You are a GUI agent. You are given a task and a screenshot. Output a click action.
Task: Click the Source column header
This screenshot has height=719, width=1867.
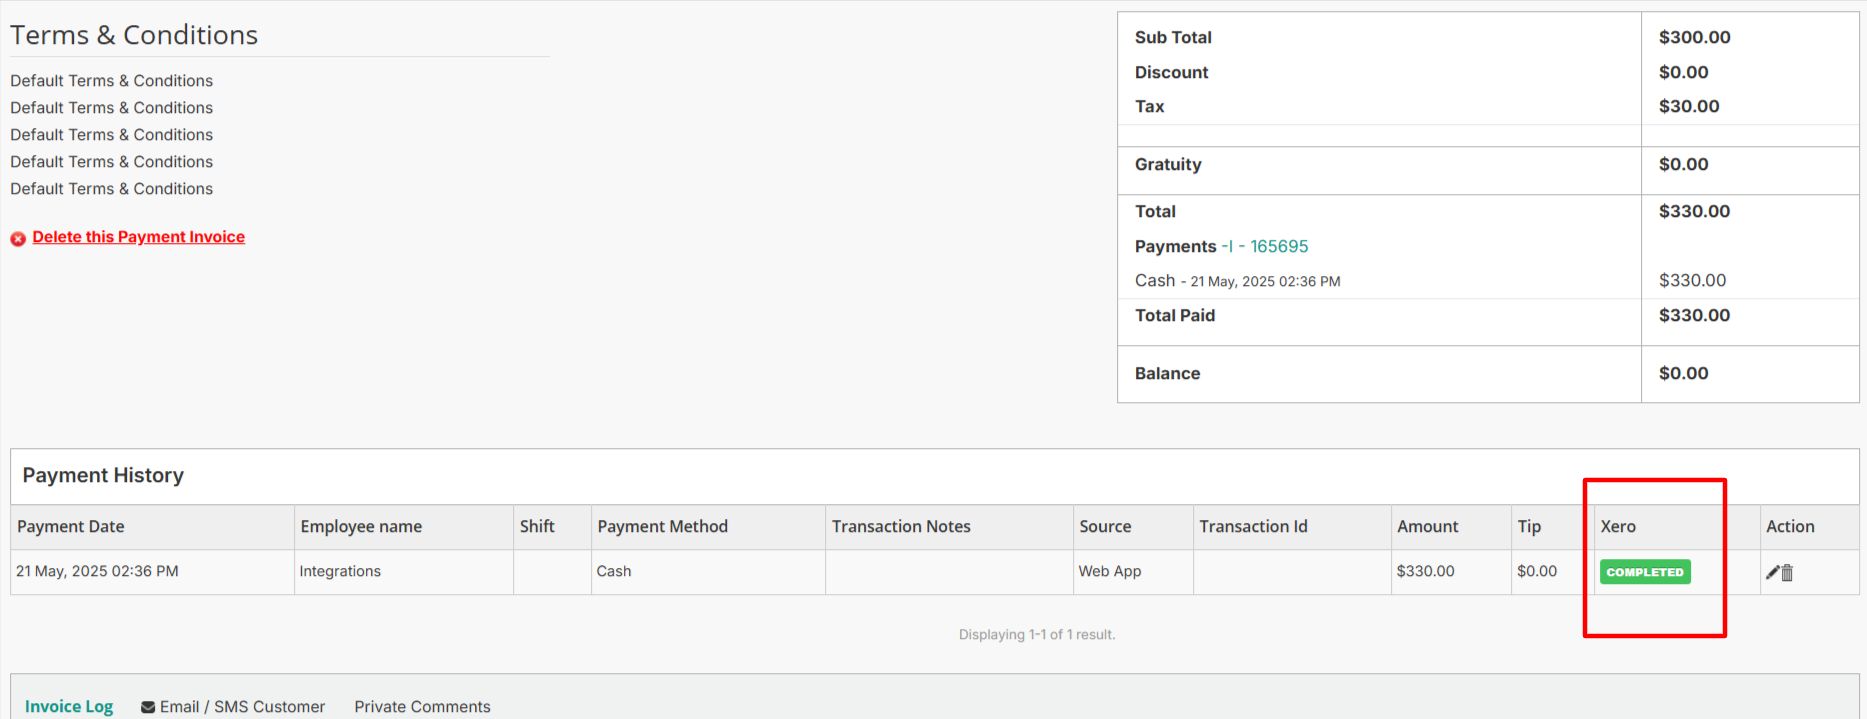coord(1105,526)
